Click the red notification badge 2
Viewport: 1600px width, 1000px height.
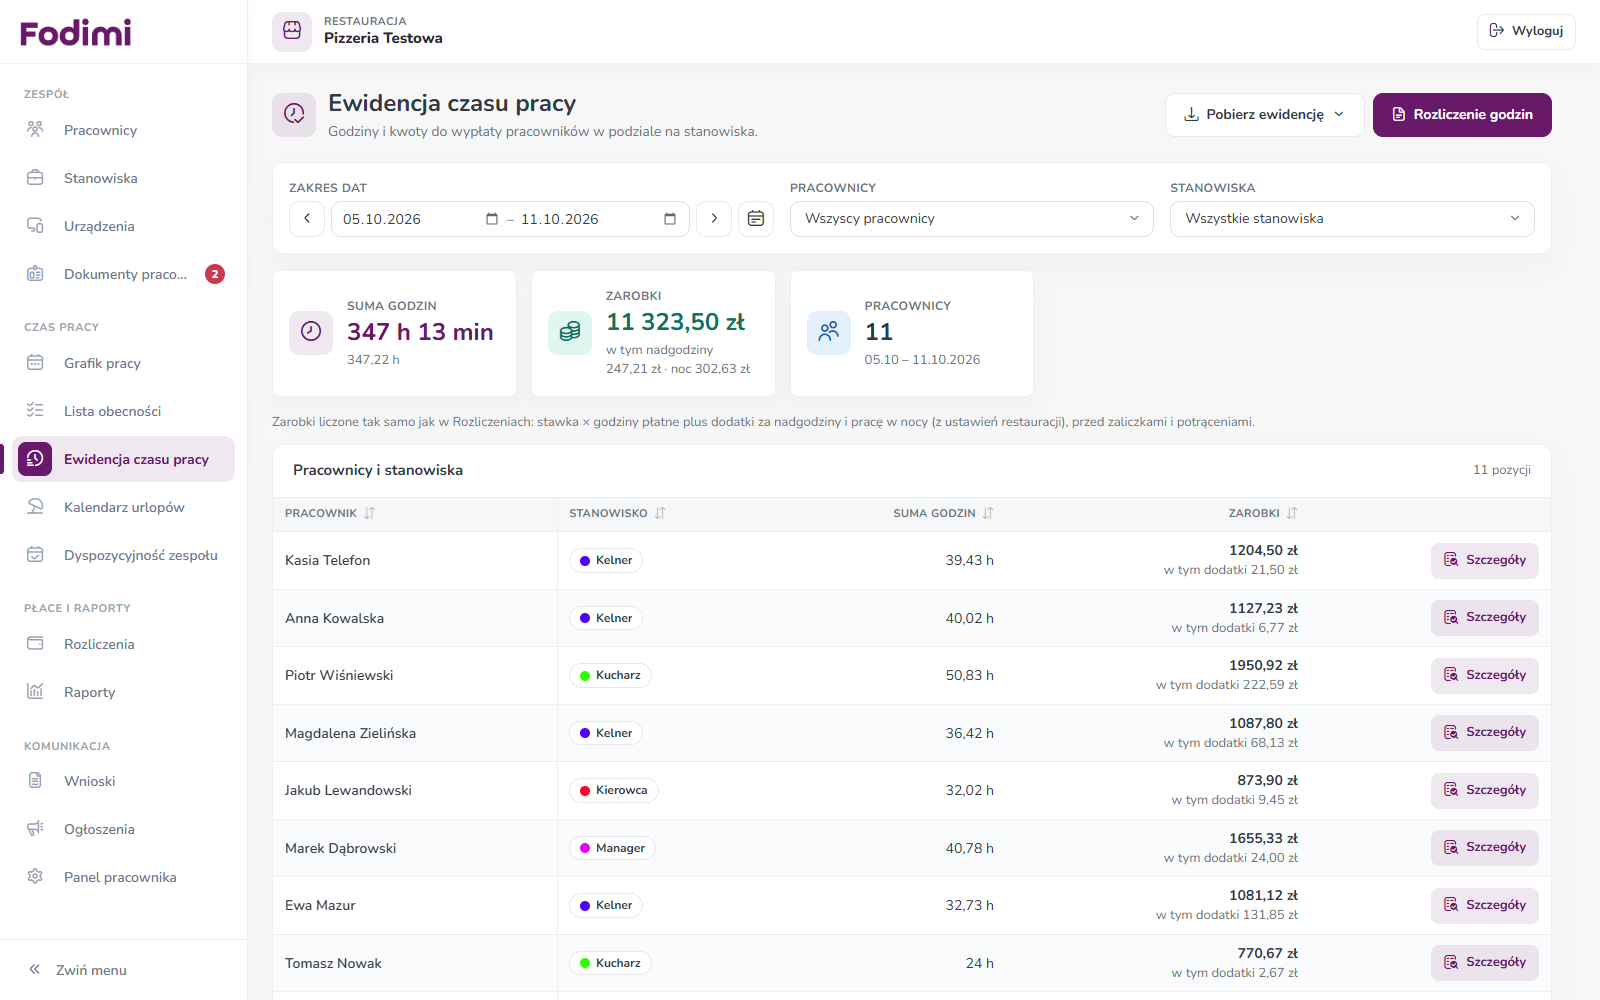[215, 274]
